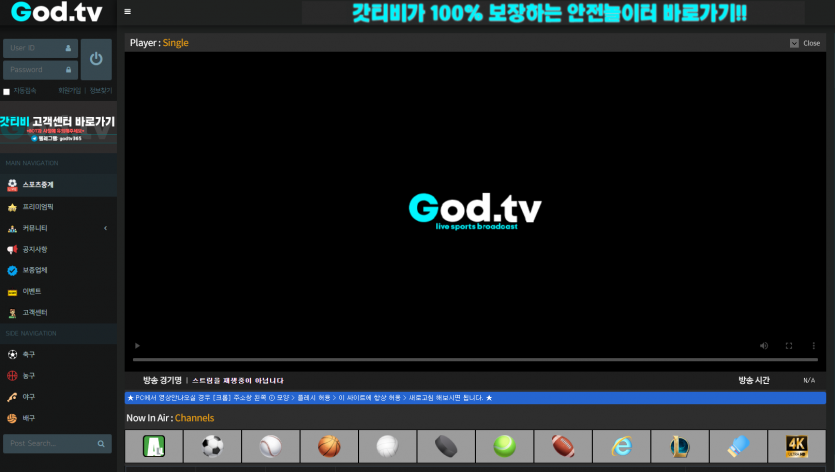Image resolution: width=835 pixels, height=472 pixels.
Task: Click the 'N/A' broadcast time value
Action: tap(809, 380)
